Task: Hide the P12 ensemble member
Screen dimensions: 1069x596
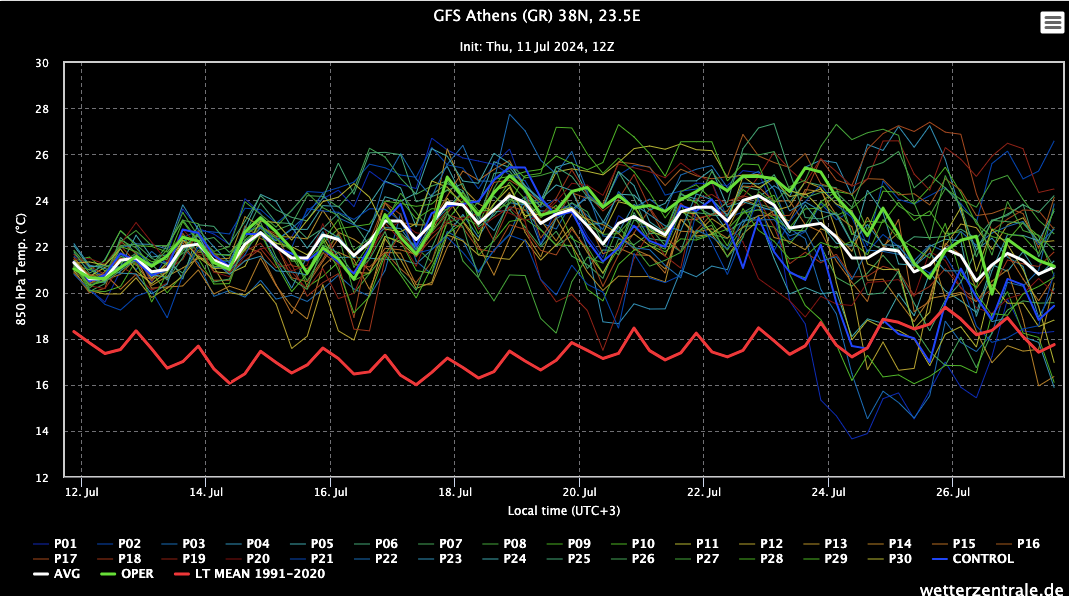Action: [761, 543]
